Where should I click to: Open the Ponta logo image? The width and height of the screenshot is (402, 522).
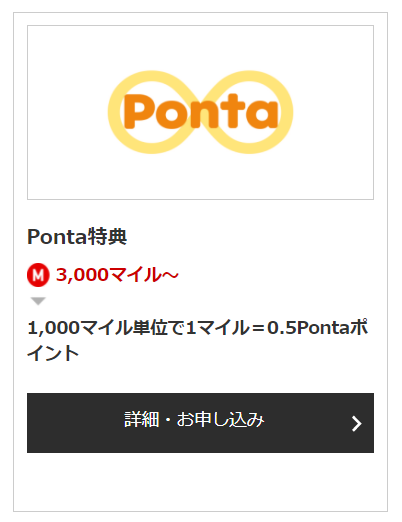200,112
